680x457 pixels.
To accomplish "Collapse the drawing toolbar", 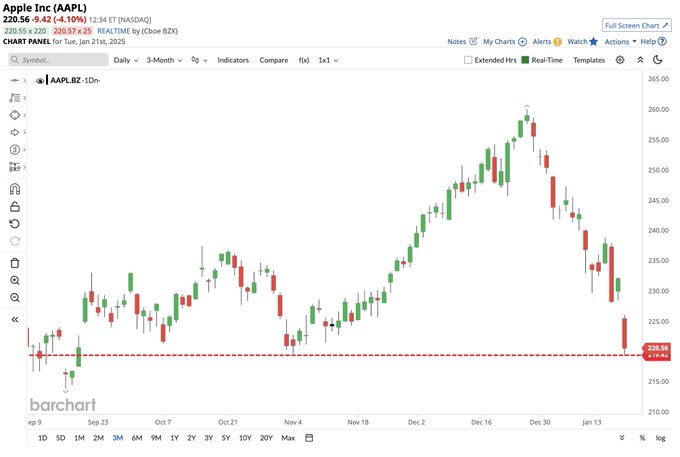I will pyautogui.click(x=15, y=320).
